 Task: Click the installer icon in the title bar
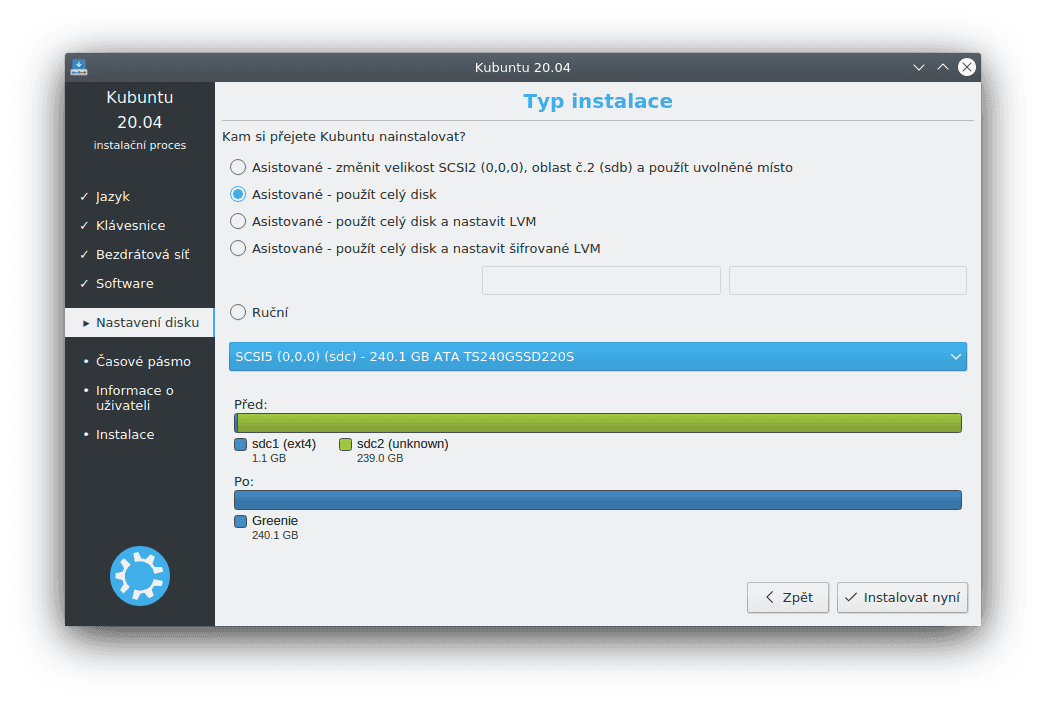(x=79, y=67)
